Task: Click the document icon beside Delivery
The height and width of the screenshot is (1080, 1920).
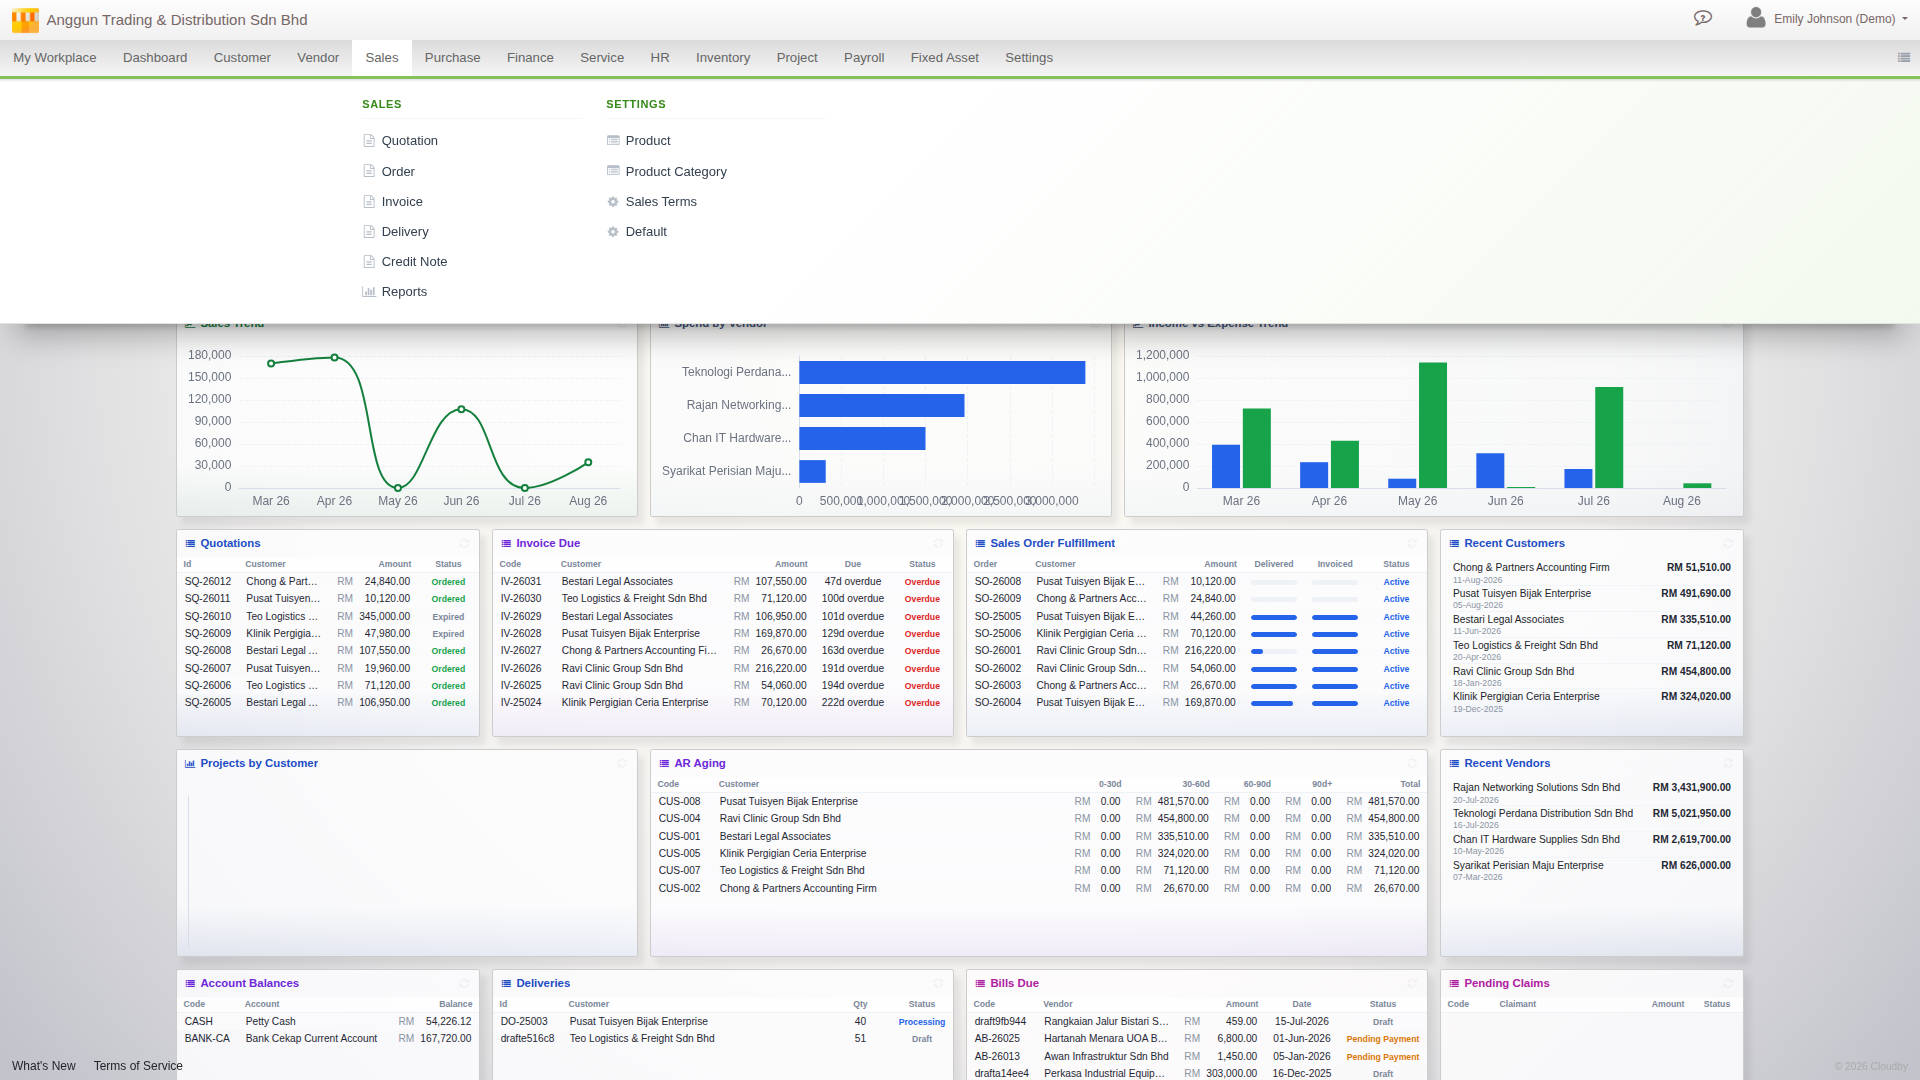Action: click(x=369, y=232)
